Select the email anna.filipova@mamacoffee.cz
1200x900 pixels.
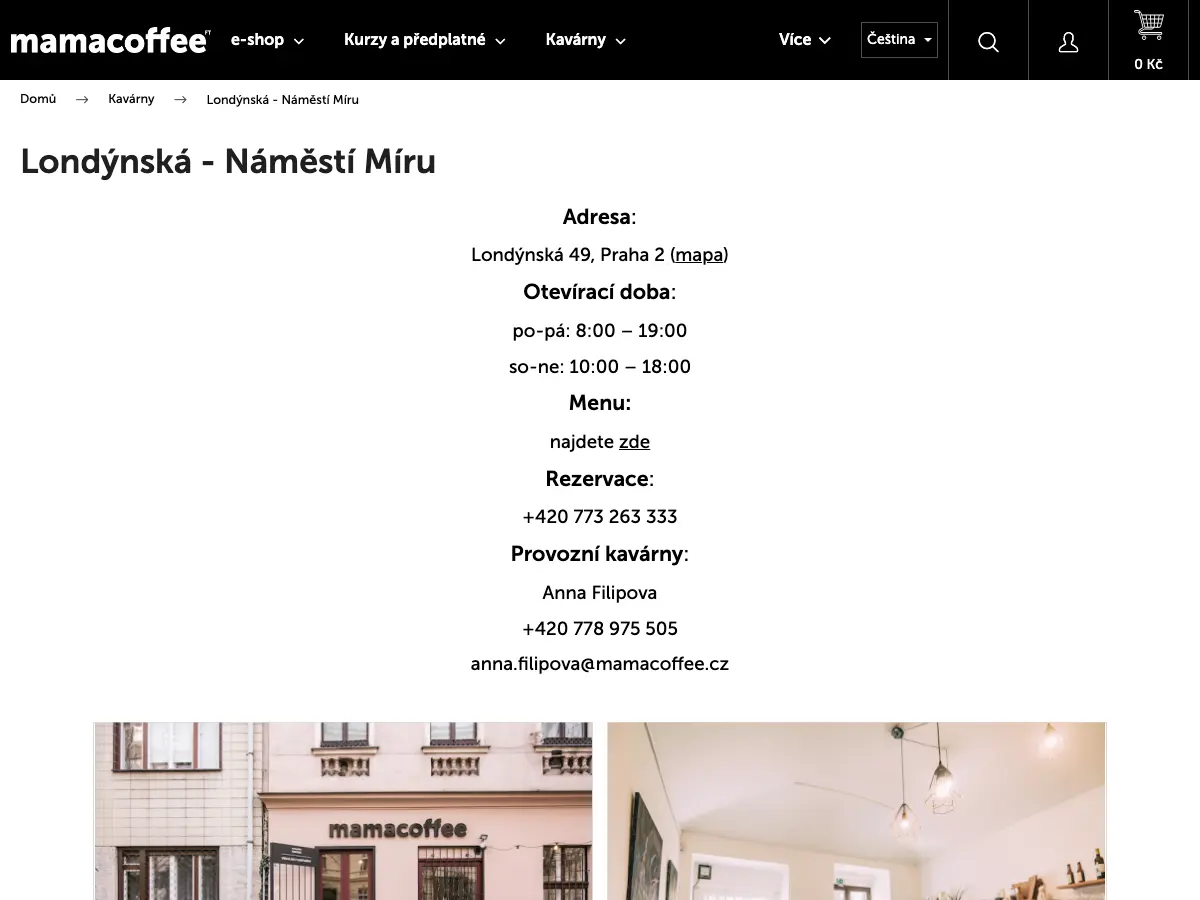600,664
